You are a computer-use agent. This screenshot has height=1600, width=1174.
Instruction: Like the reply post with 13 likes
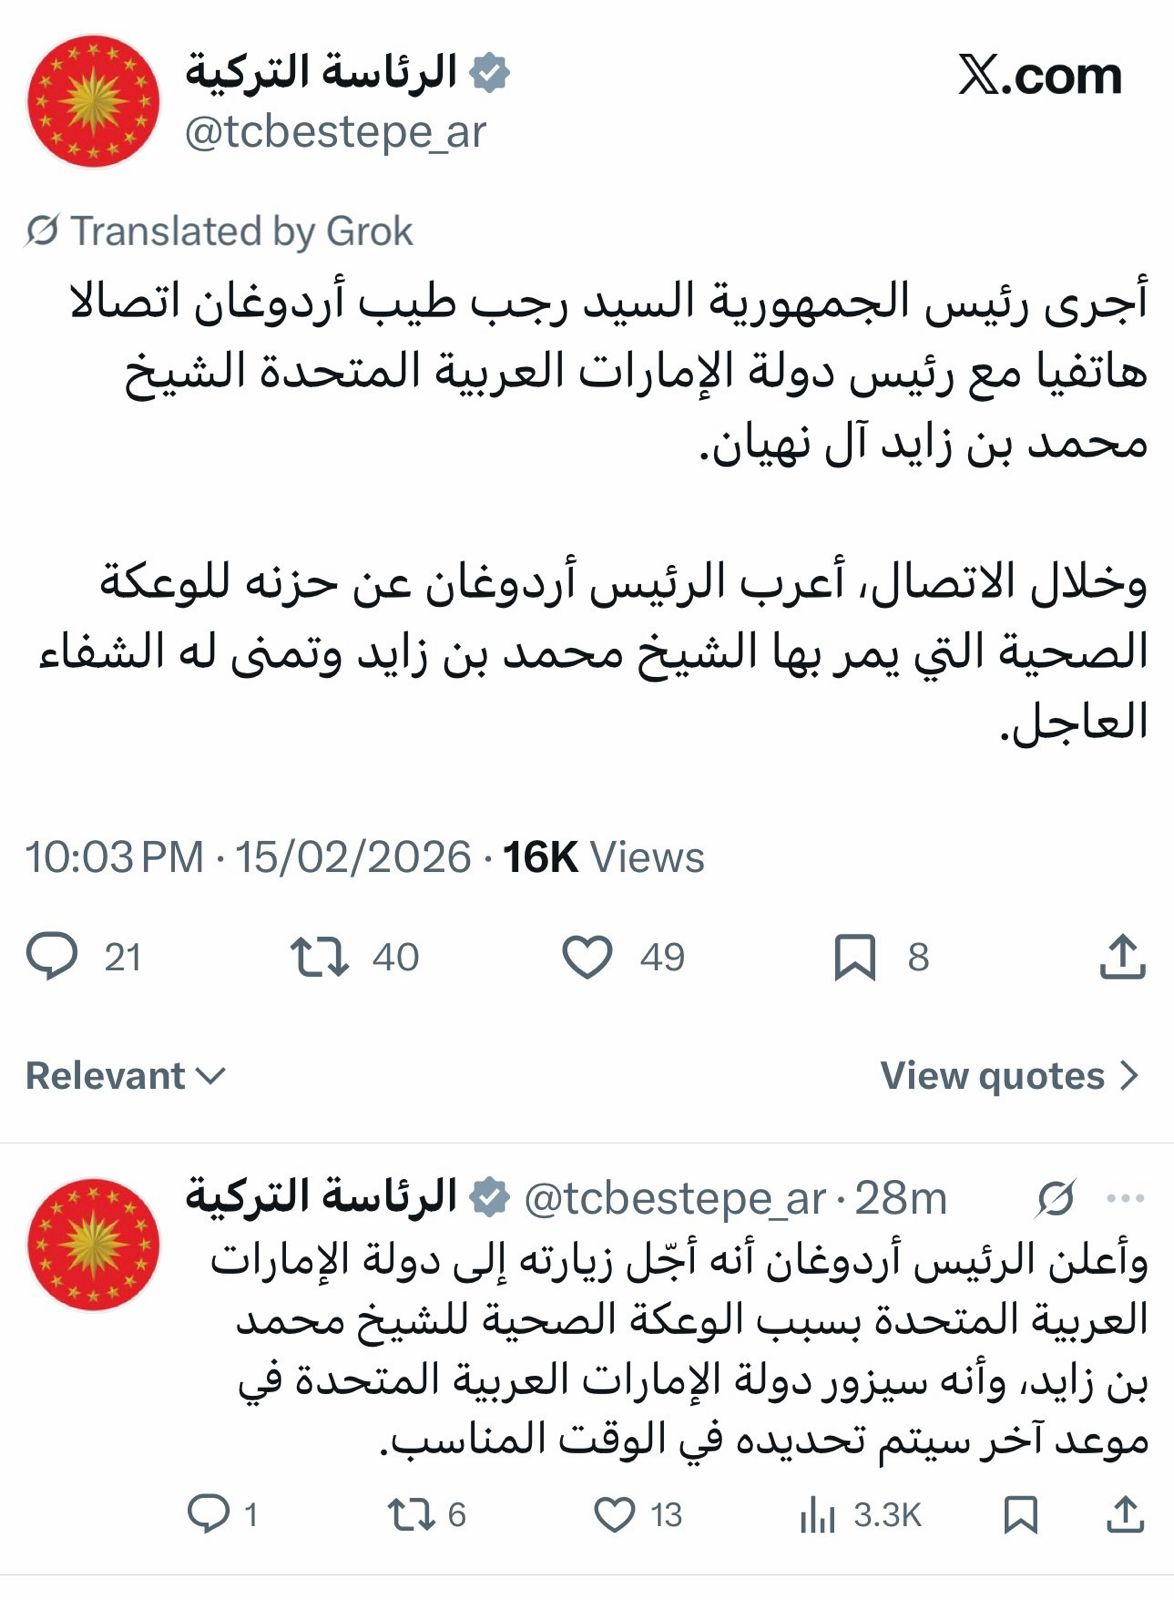click(x=614, y=1514)
